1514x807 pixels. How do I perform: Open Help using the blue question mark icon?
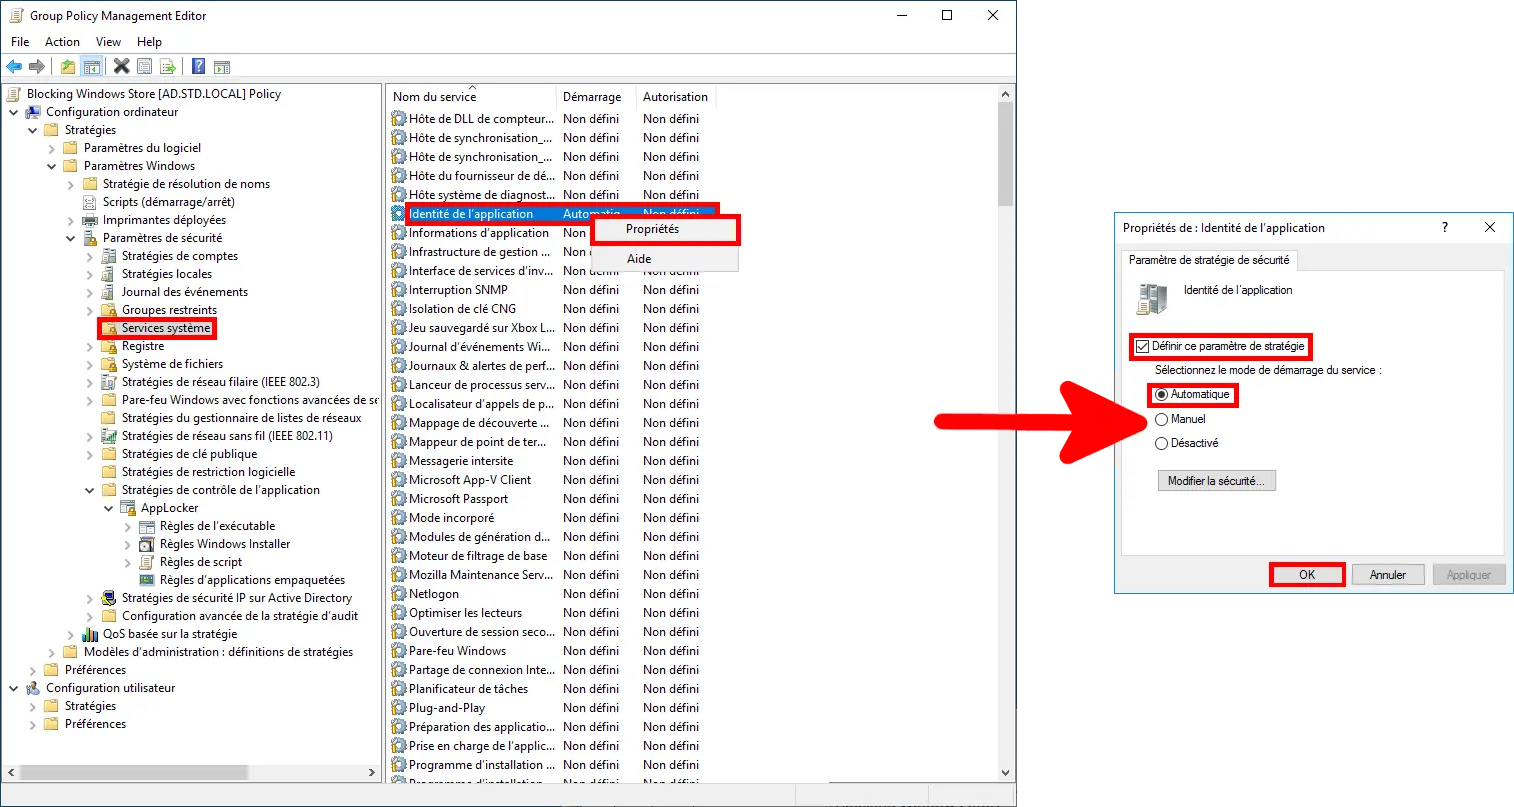(x=196, y=66)
